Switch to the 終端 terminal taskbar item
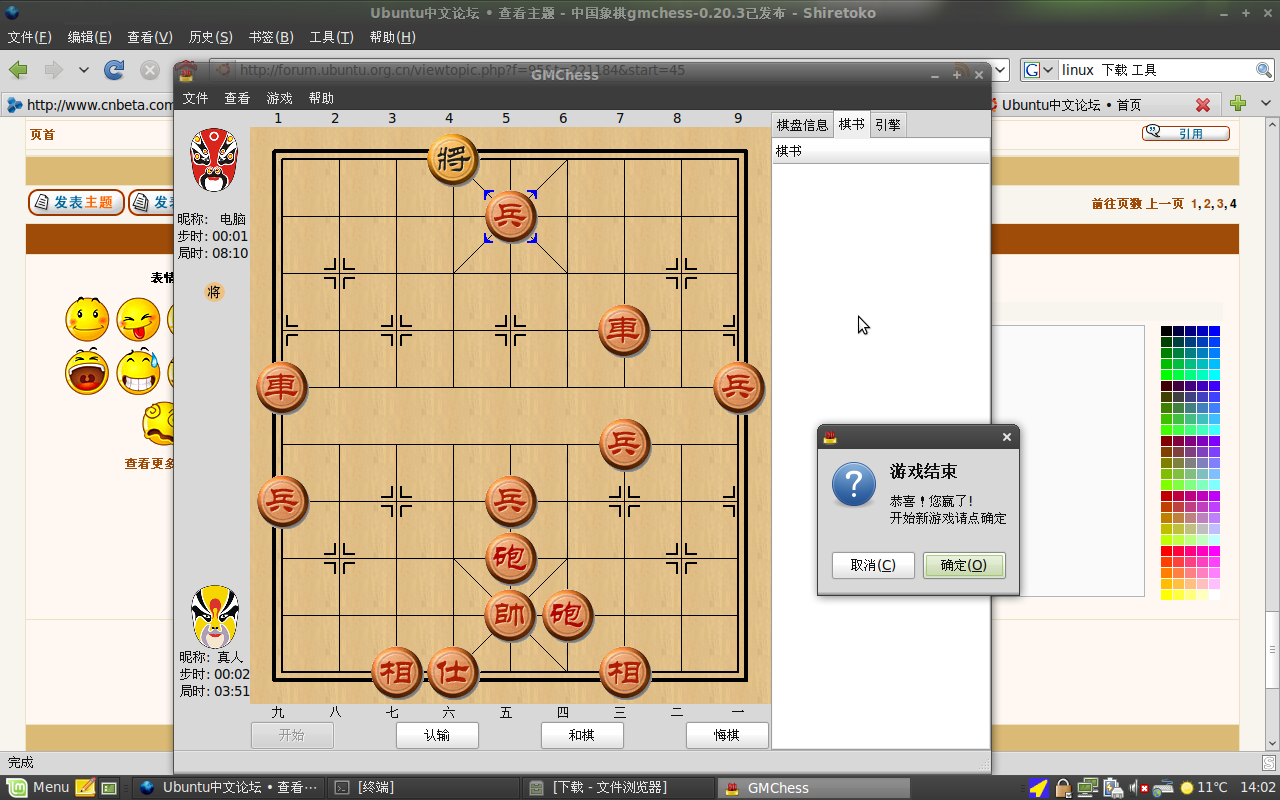The image size is (1280, 800). (x=423, y=787)
